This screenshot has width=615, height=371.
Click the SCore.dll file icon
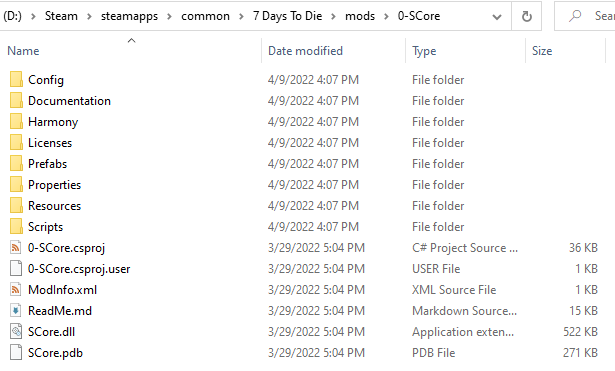coord(16,332)
